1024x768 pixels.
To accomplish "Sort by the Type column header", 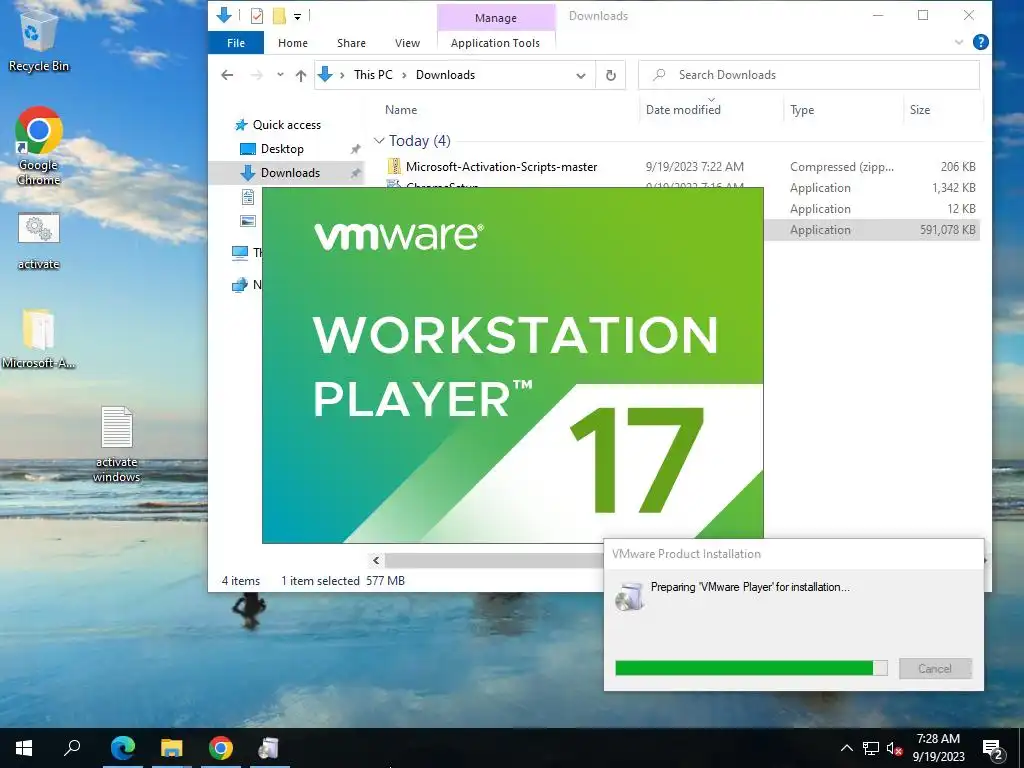I will click(x=802, y=110).
